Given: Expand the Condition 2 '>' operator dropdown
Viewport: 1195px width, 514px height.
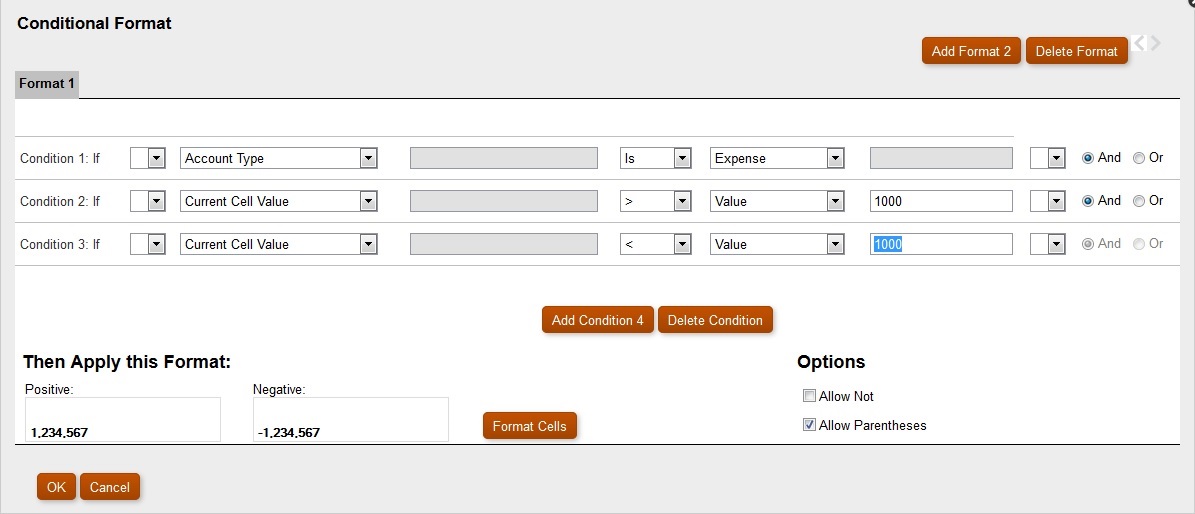Looking at the screenshot, I should [x=682, y=201].
